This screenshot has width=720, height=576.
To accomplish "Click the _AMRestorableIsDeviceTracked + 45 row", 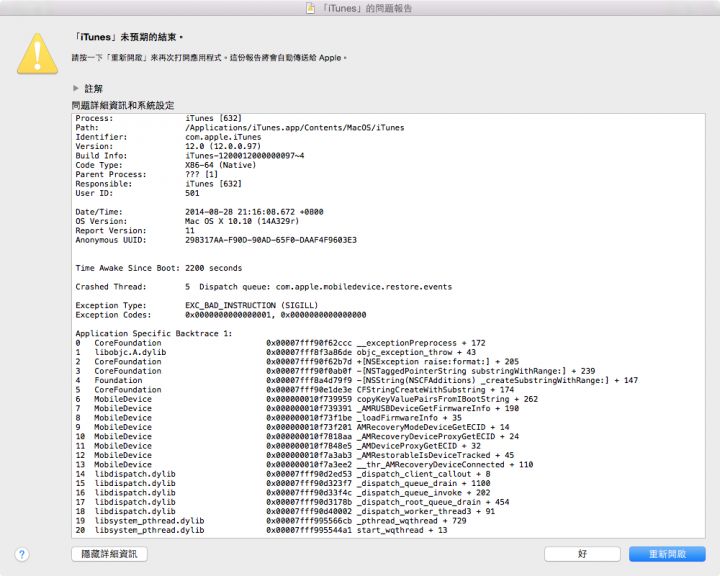I will click(295, 455).
